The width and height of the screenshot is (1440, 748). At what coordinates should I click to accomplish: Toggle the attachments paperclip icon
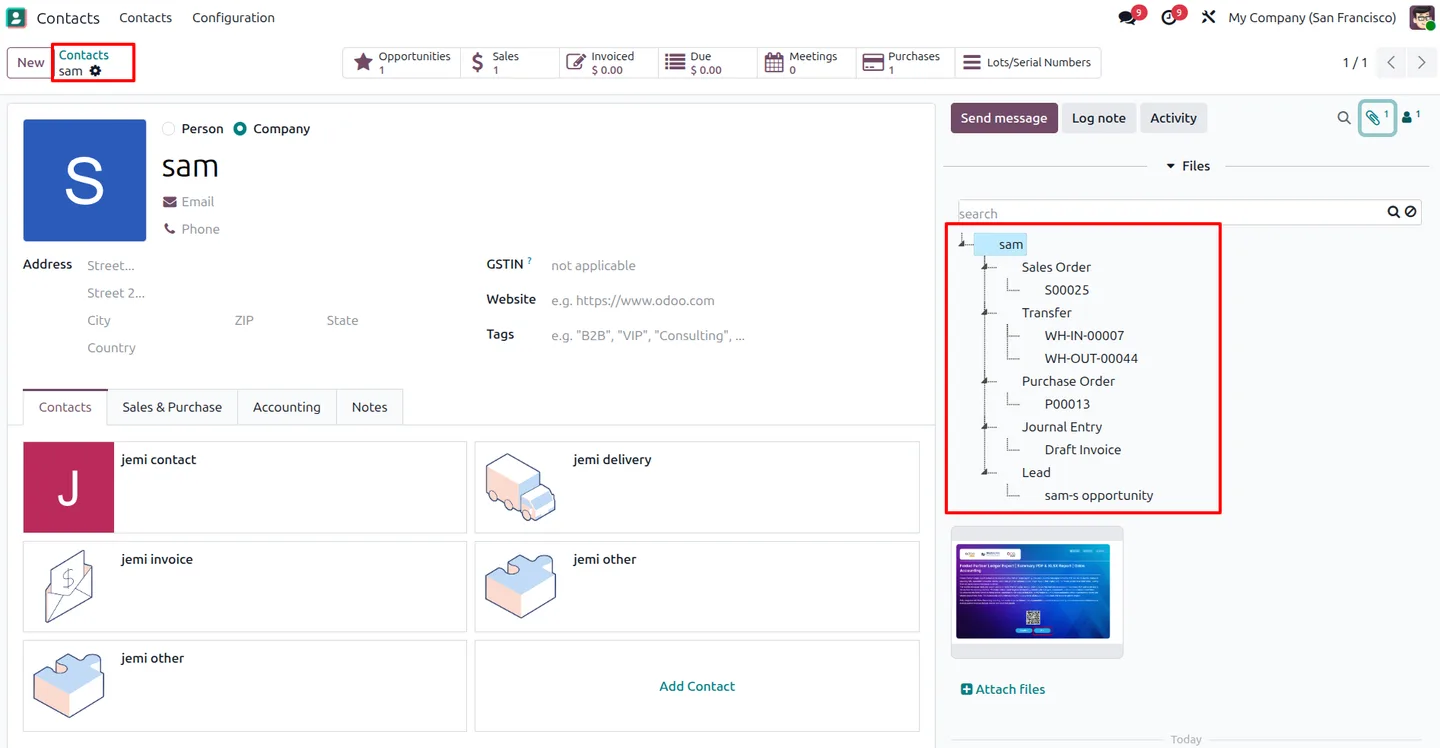point(1377,118)
